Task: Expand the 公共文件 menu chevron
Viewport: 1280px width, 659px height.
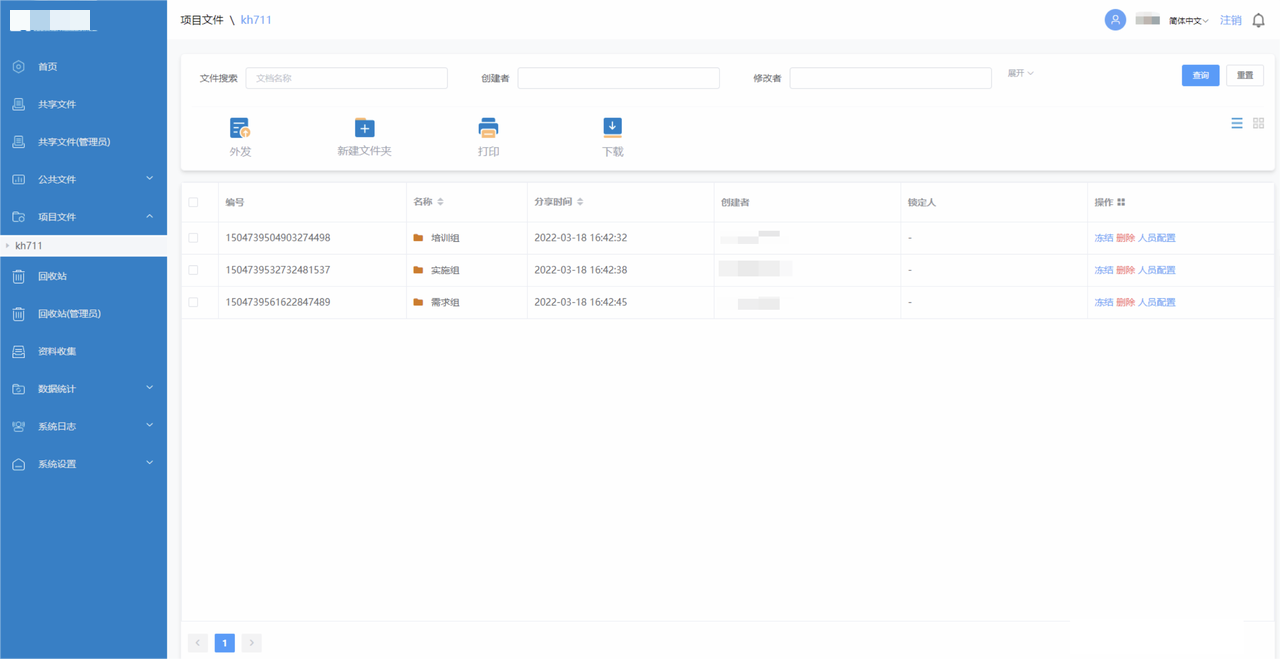Action: 150,178
